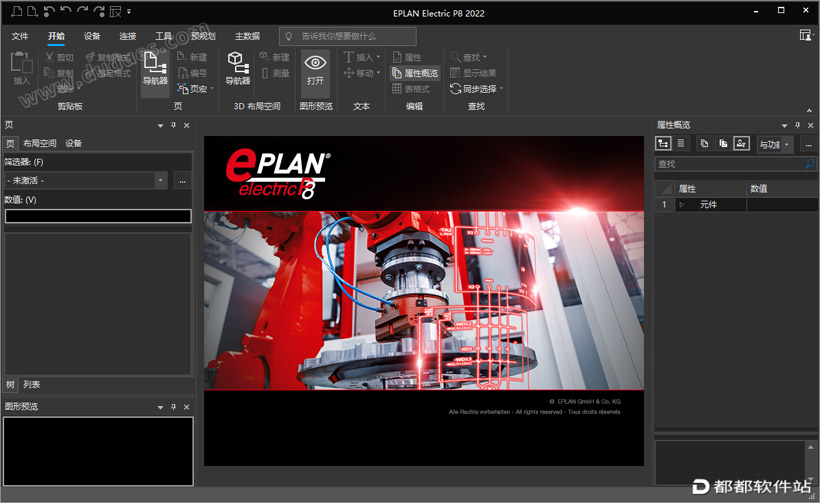Open the 页 panel menu arrow
The image size is (820, 503).
click(x=161, y=125)
